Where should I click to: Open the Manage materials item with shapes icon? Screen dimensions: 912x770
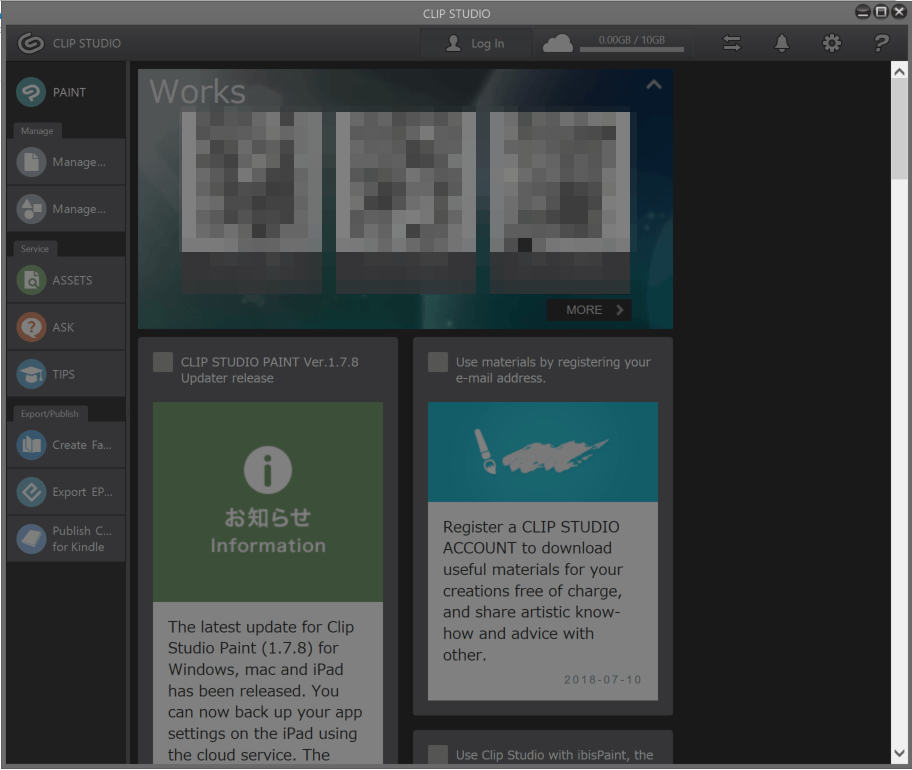click(66, 209)
